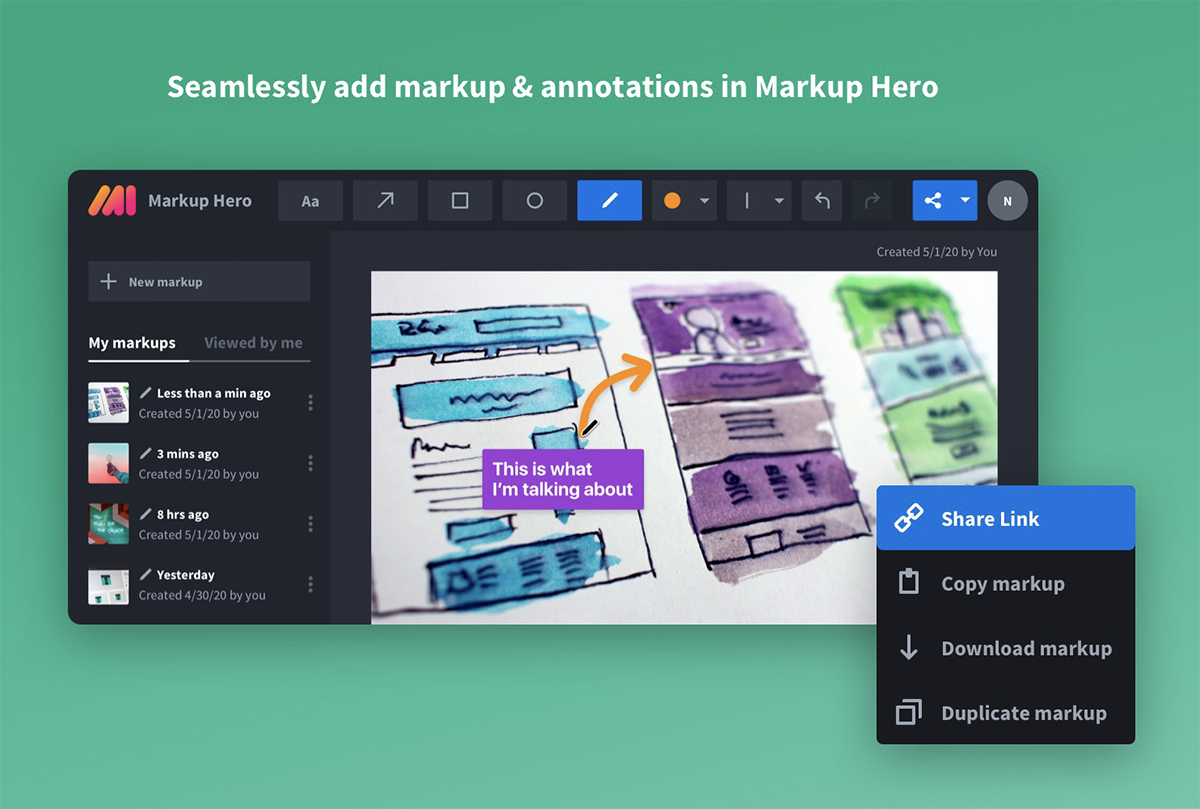Click Created 5/1/20 by You header text
Image resolution: width=1200 pixels, height=809 pixels.
click(x=937, y=252)
